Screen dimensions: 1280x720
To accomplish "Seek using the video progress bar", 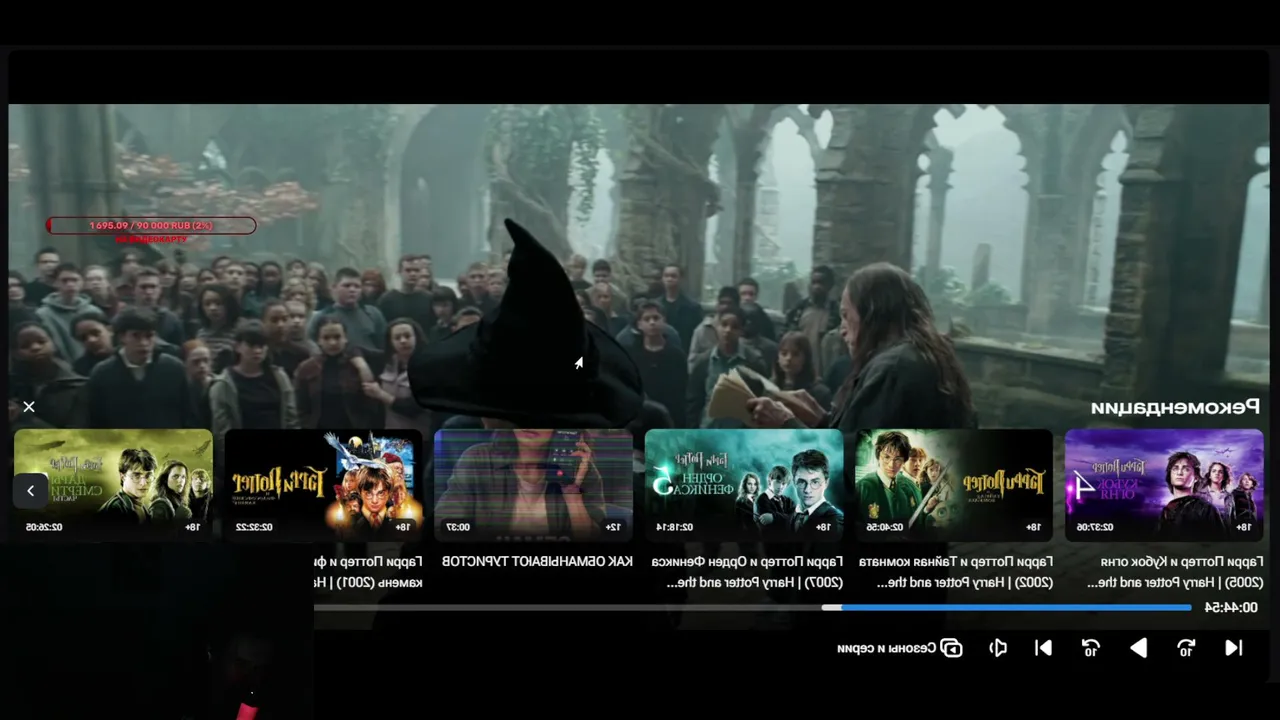I will click(x=753, y=607).
